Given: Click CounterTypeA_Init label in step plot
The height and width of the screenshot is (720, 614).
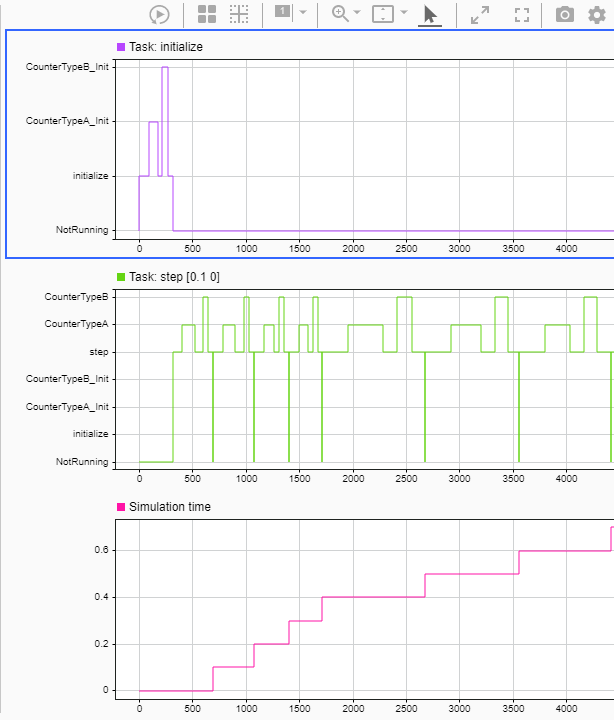Looking at the screenshot, I should (x=67, y=407).
